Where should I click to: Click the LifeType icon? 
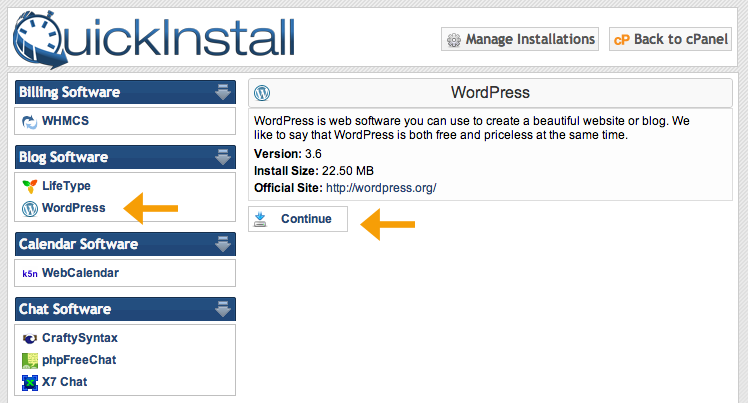click(x=30, y=186)
